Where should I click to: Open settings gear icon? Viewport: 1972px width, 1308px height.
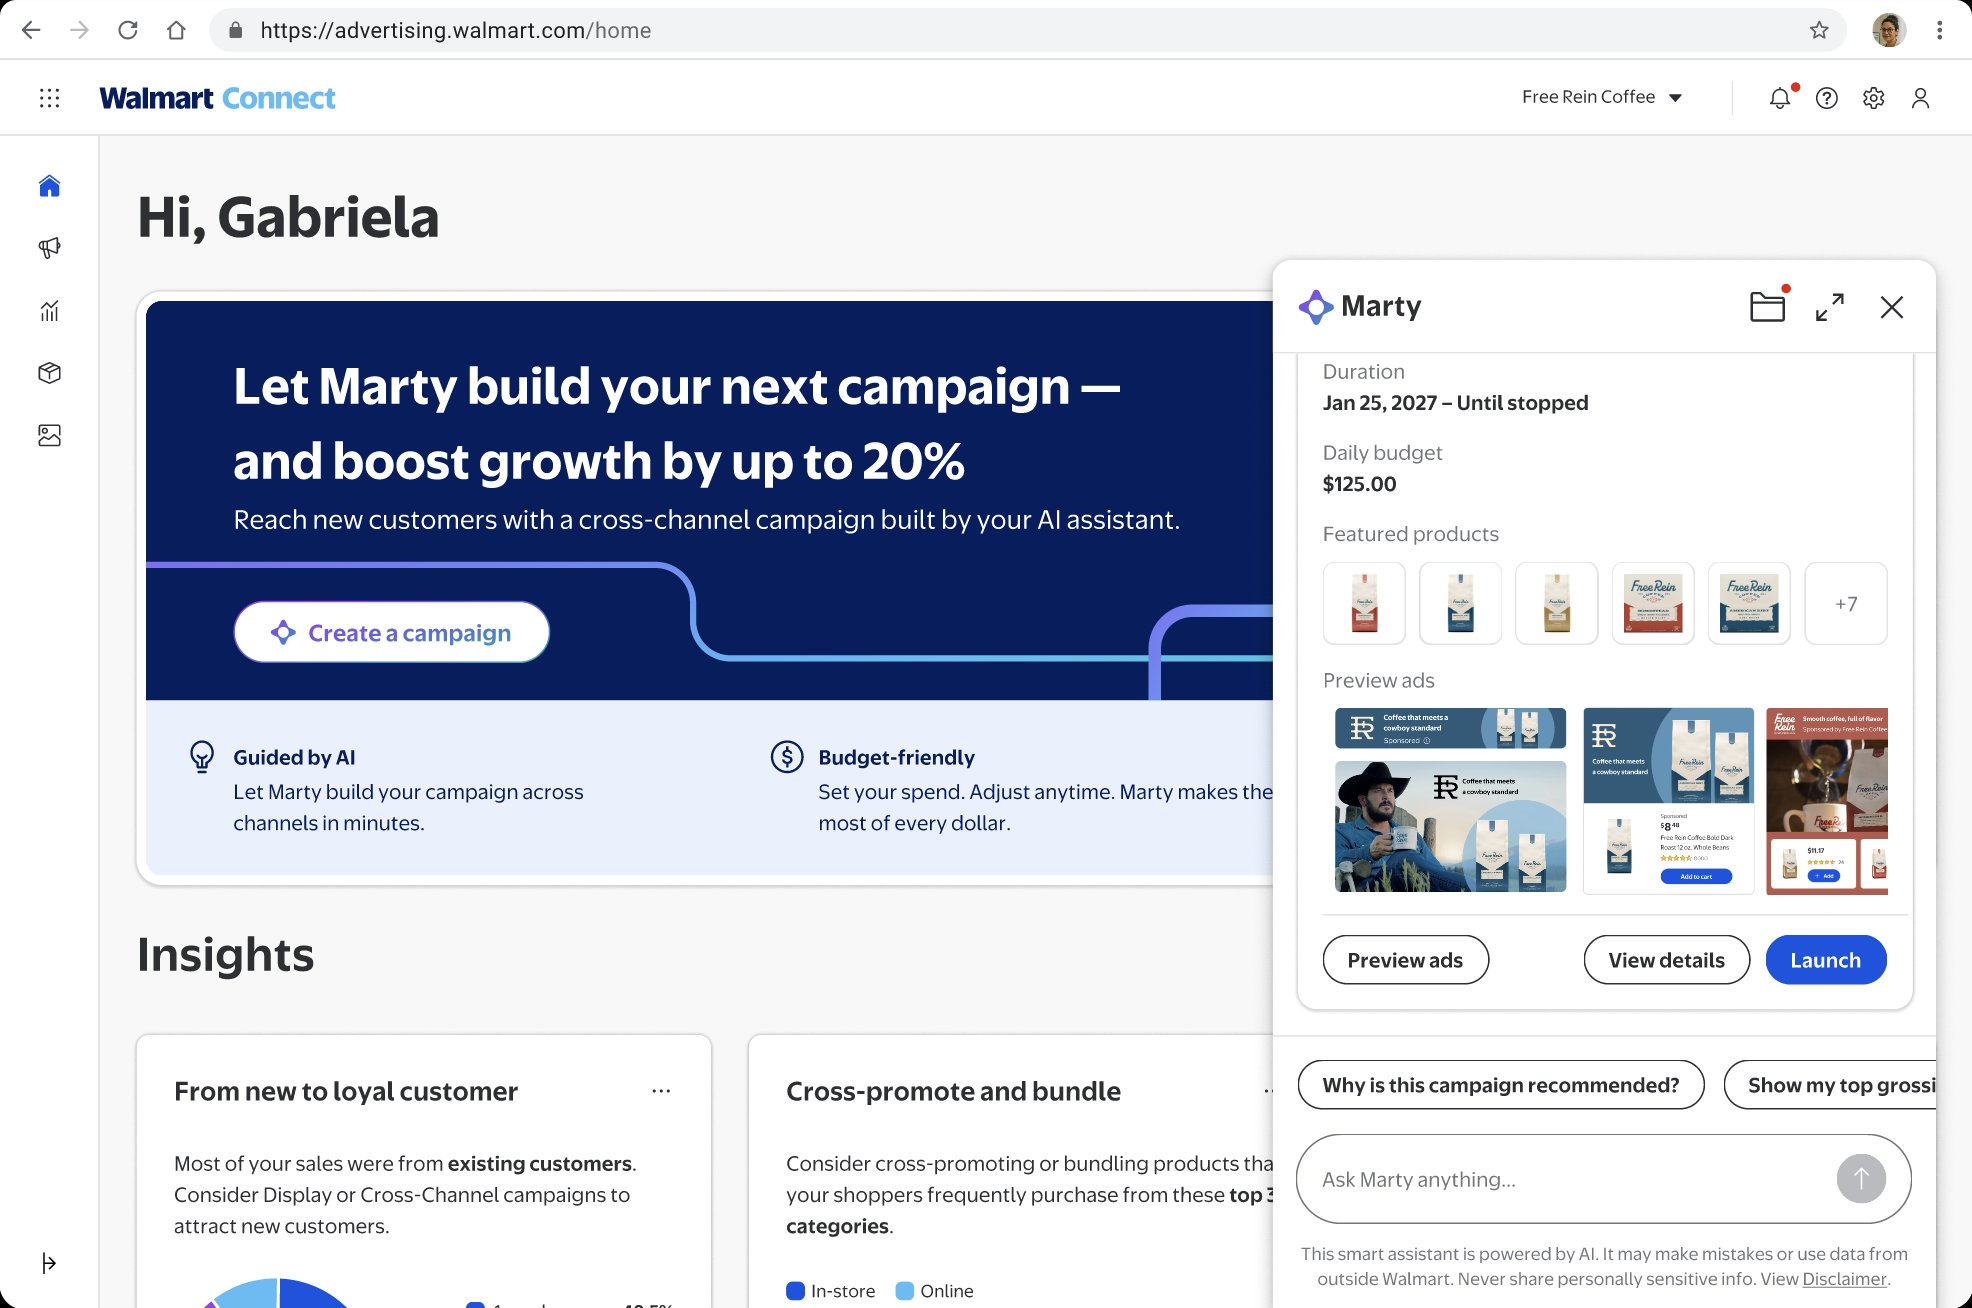pos(1874,97)
